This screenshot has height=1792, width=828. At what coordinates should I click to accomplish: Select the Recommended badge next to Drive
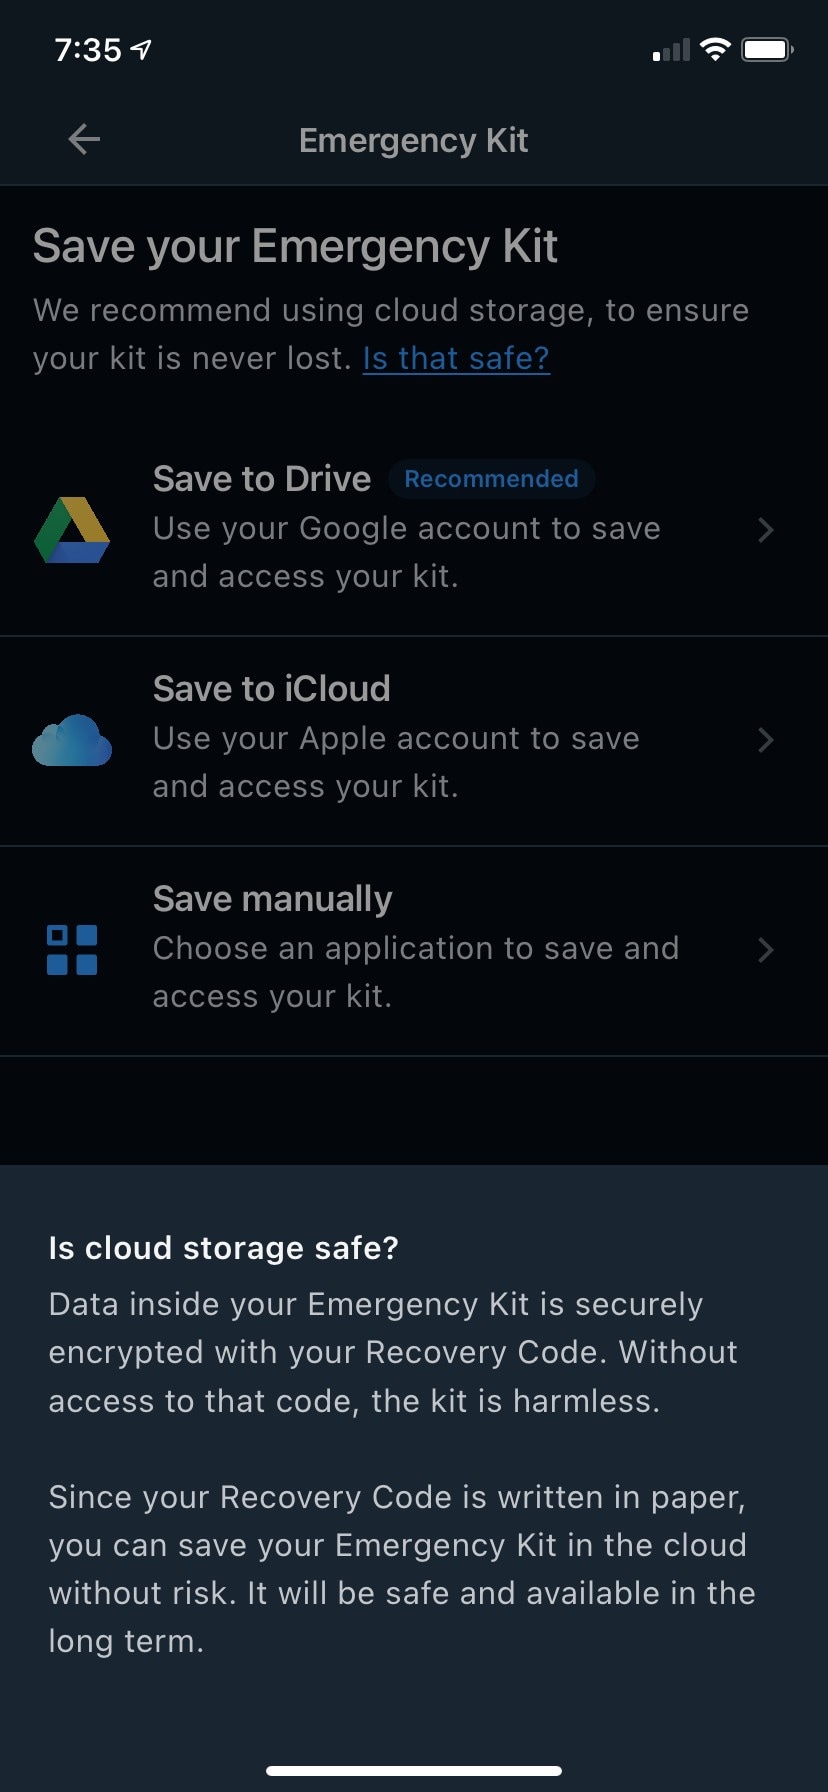click(x=491, y=478)
